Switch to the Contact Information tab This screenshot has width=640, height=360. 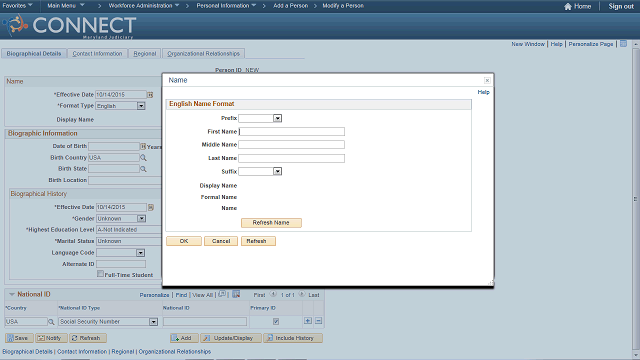click(97, 53)
